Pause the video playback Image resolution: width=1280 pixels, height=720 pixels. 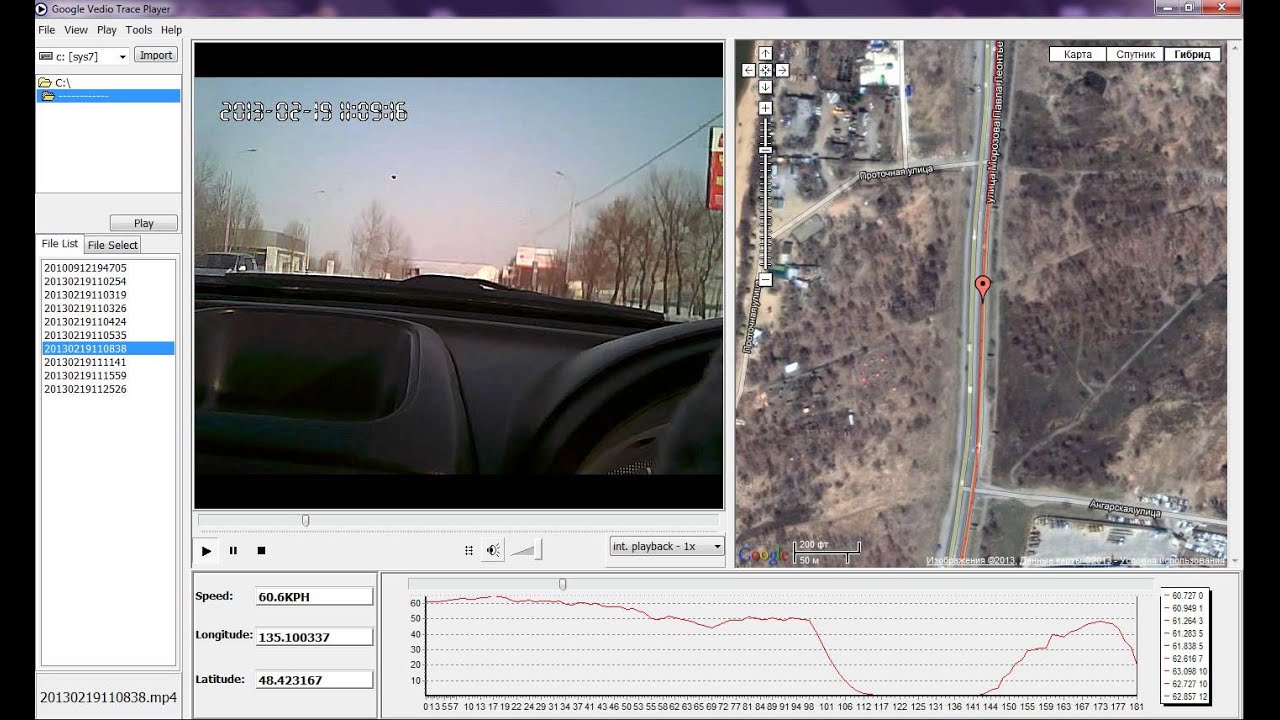pos(234,550)
